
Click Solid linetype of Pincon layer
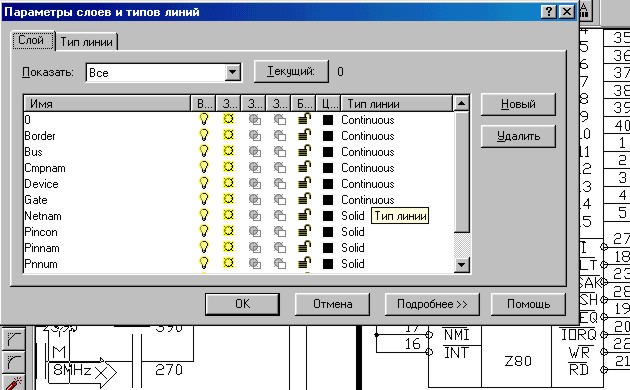(x=353, y=232)
